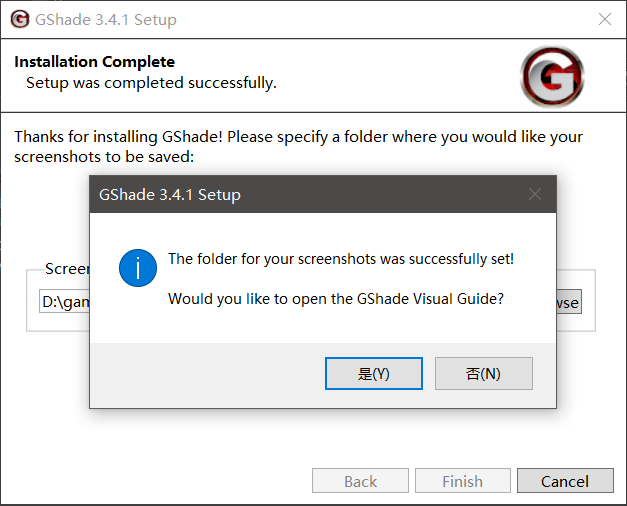Choose 是(Y) to open the Visual Guide
The image size is (627, 506).
tap(374, 373)
